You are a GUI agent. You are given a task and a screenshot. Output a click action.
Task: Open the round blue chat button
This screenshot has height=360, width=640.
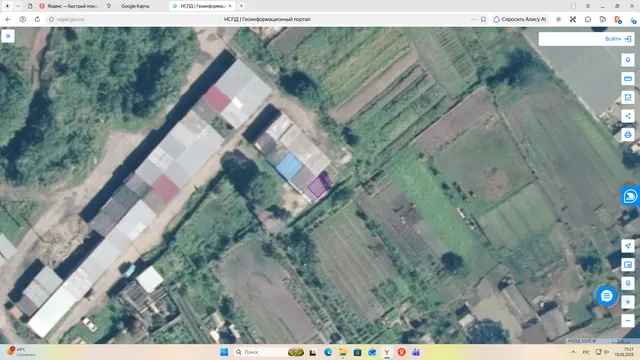(x=607, y=296)
